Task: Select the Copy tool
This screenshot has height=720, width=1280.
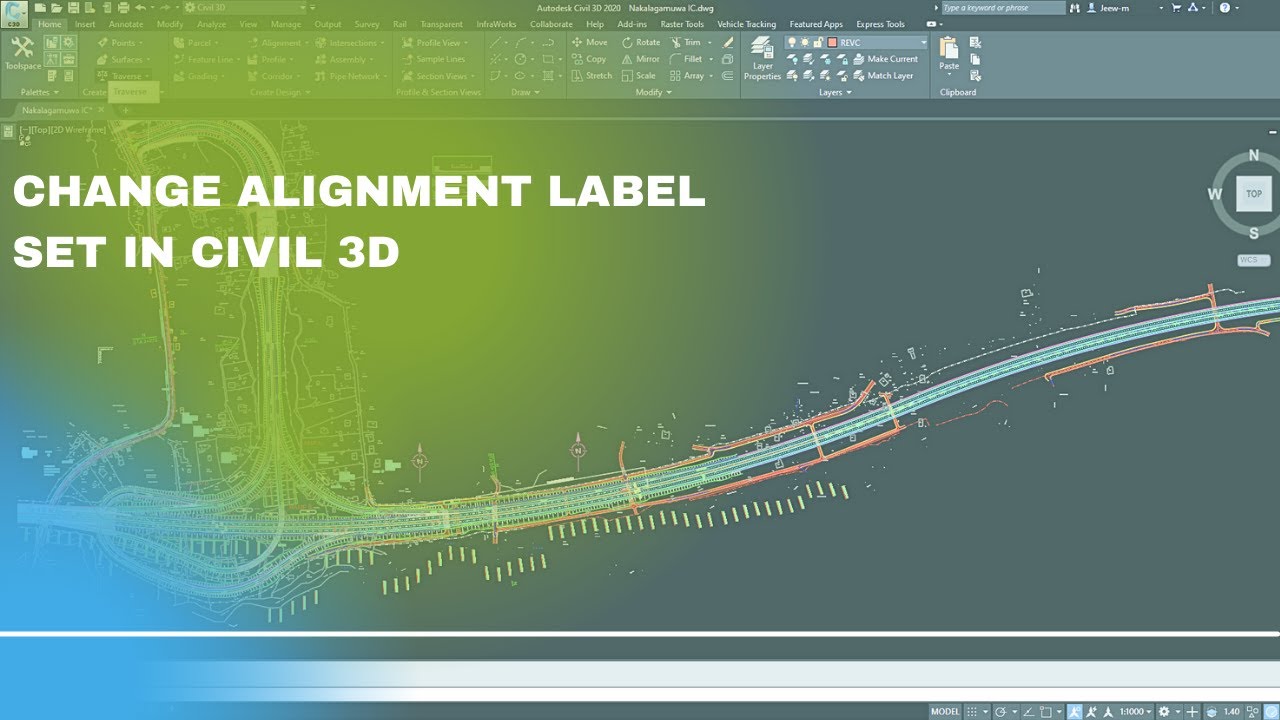Action: [589, 59]
